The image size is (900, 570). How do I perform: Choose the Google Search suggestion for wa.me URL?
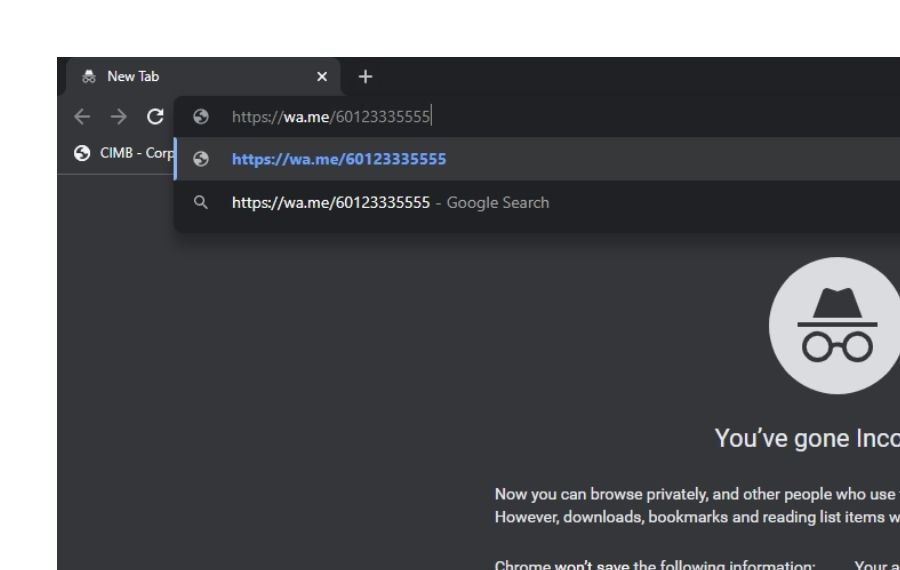click(x=537, y=203)
